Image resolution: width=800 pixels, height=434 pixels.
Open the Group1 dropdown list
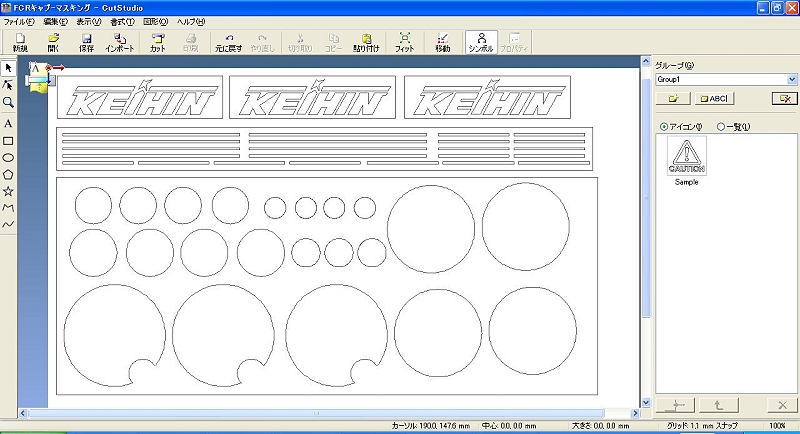coord(792,80)
